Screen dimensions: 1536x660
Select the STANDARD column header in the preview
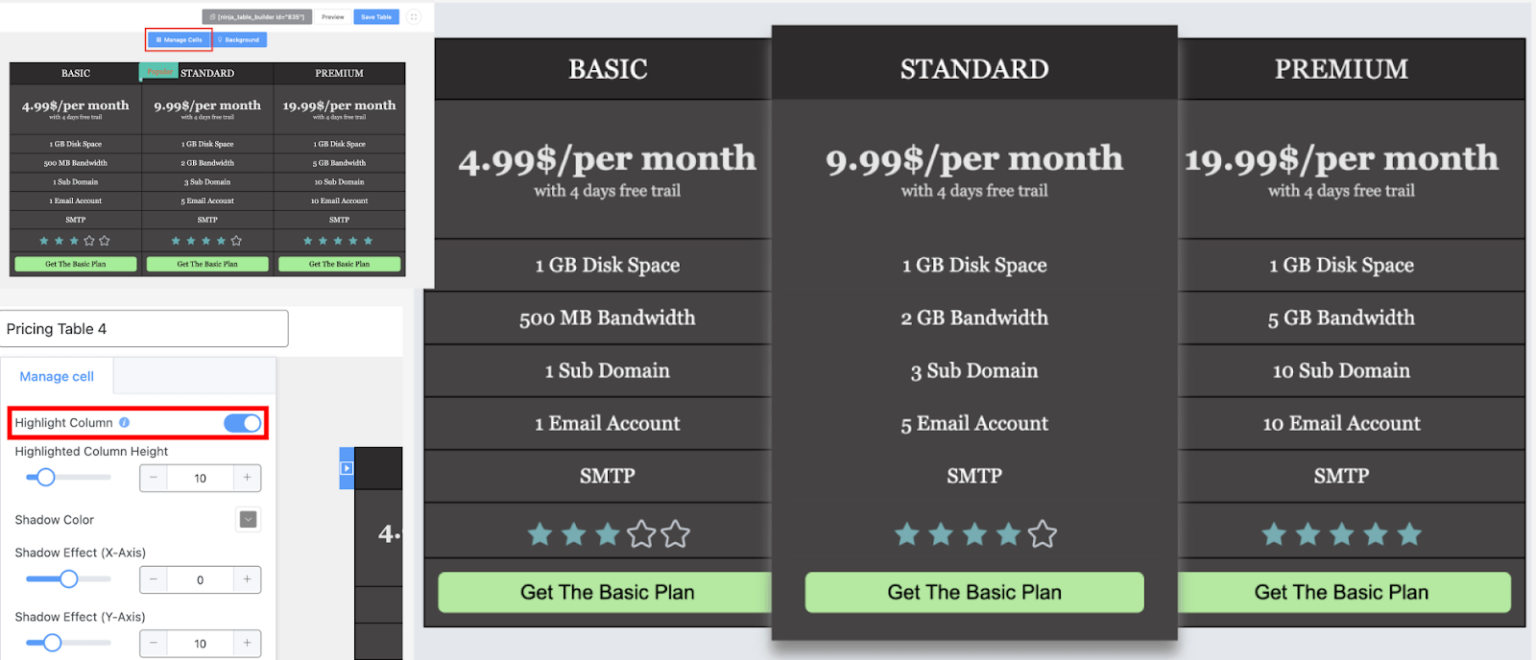(x=974, y=69)
